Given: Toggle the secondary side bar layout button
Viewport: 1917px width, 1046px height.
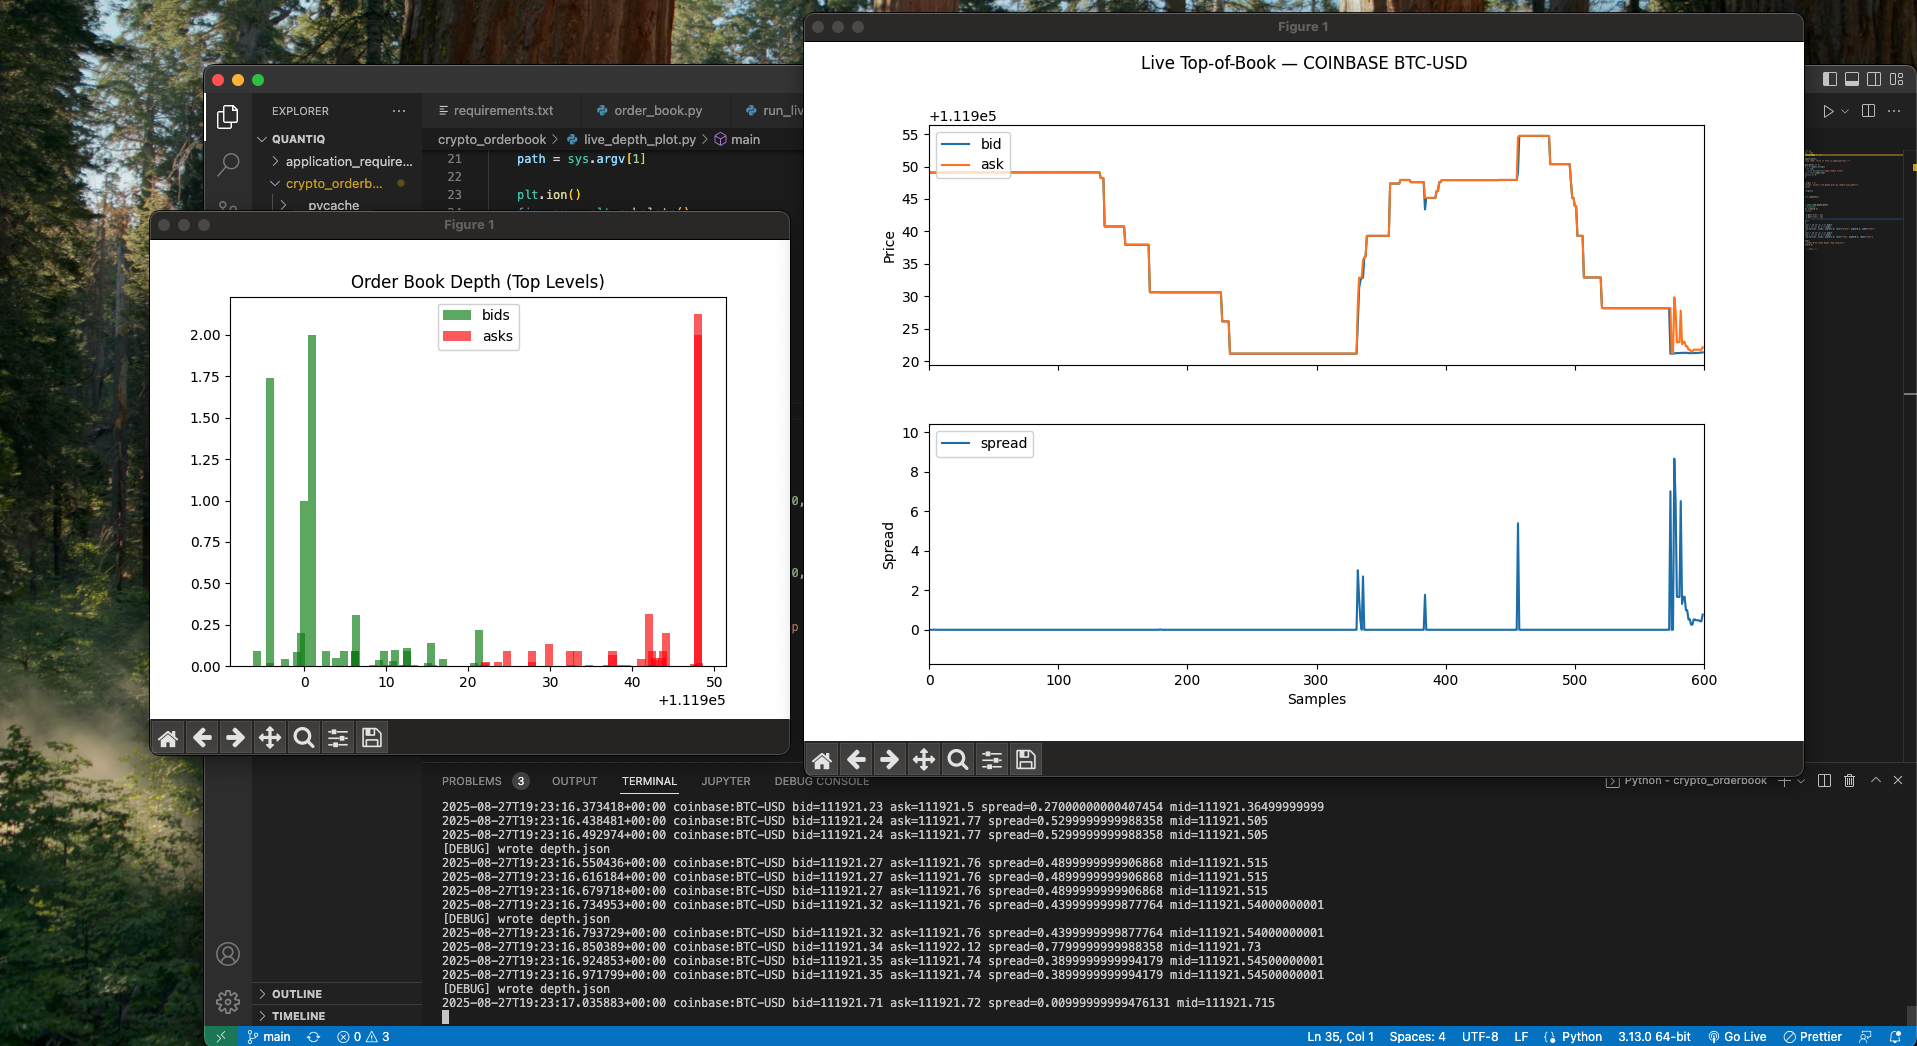Looking at the screenshot, I should (x=1874, y=79).
